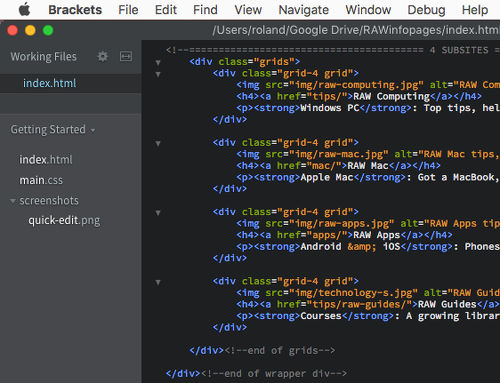Select index.html in Working Files

tap(71, 83)
